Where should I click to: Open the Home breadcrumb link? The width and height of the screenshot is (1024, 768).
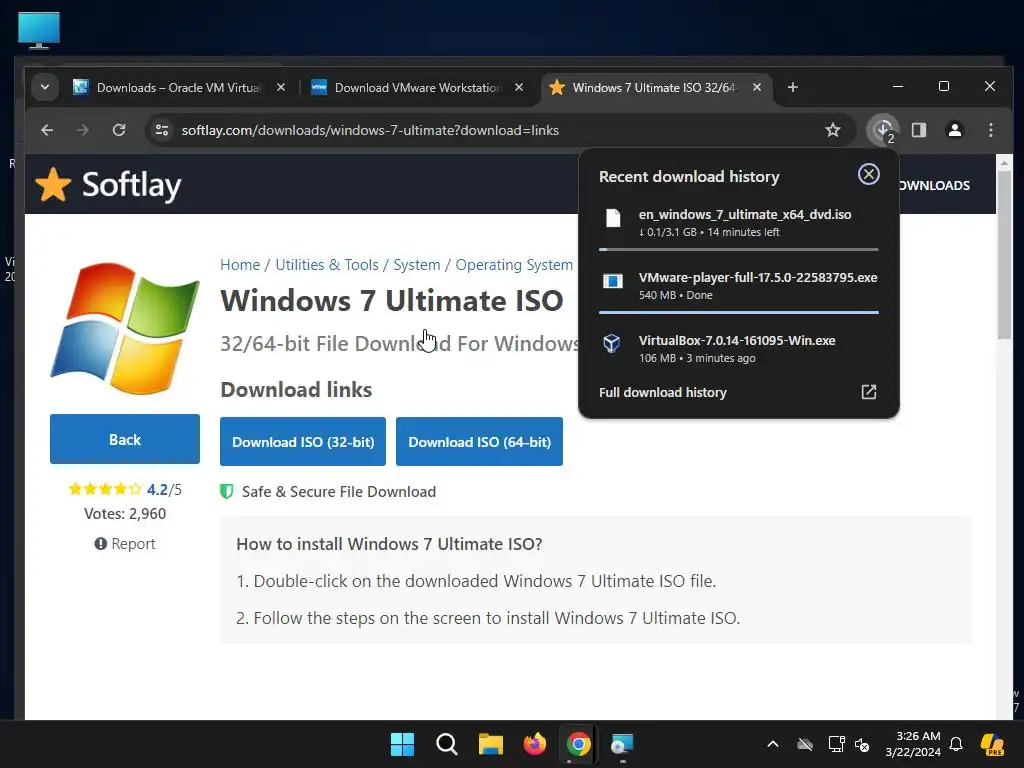tap(240, 264)
